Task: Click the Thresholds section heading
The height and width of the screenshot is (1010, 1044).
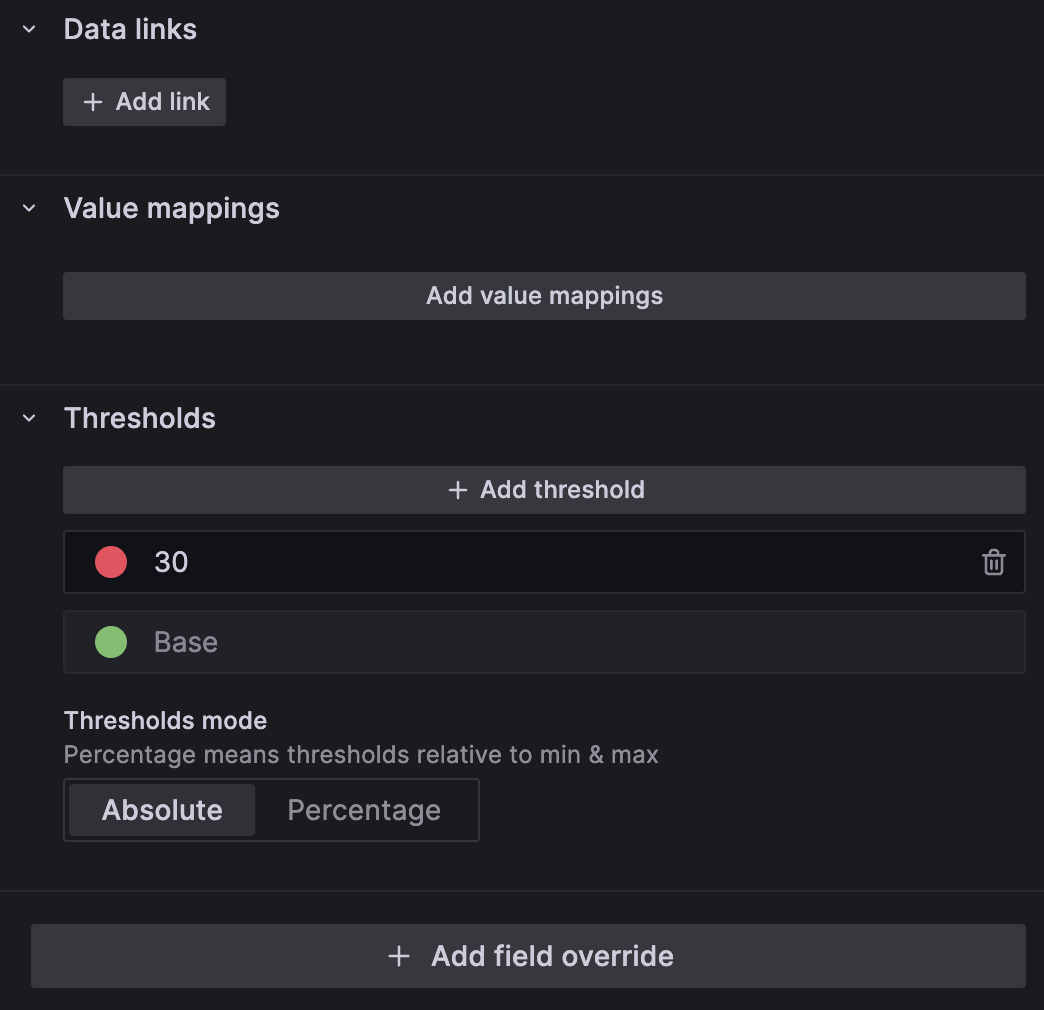Action: click(140, 418)
